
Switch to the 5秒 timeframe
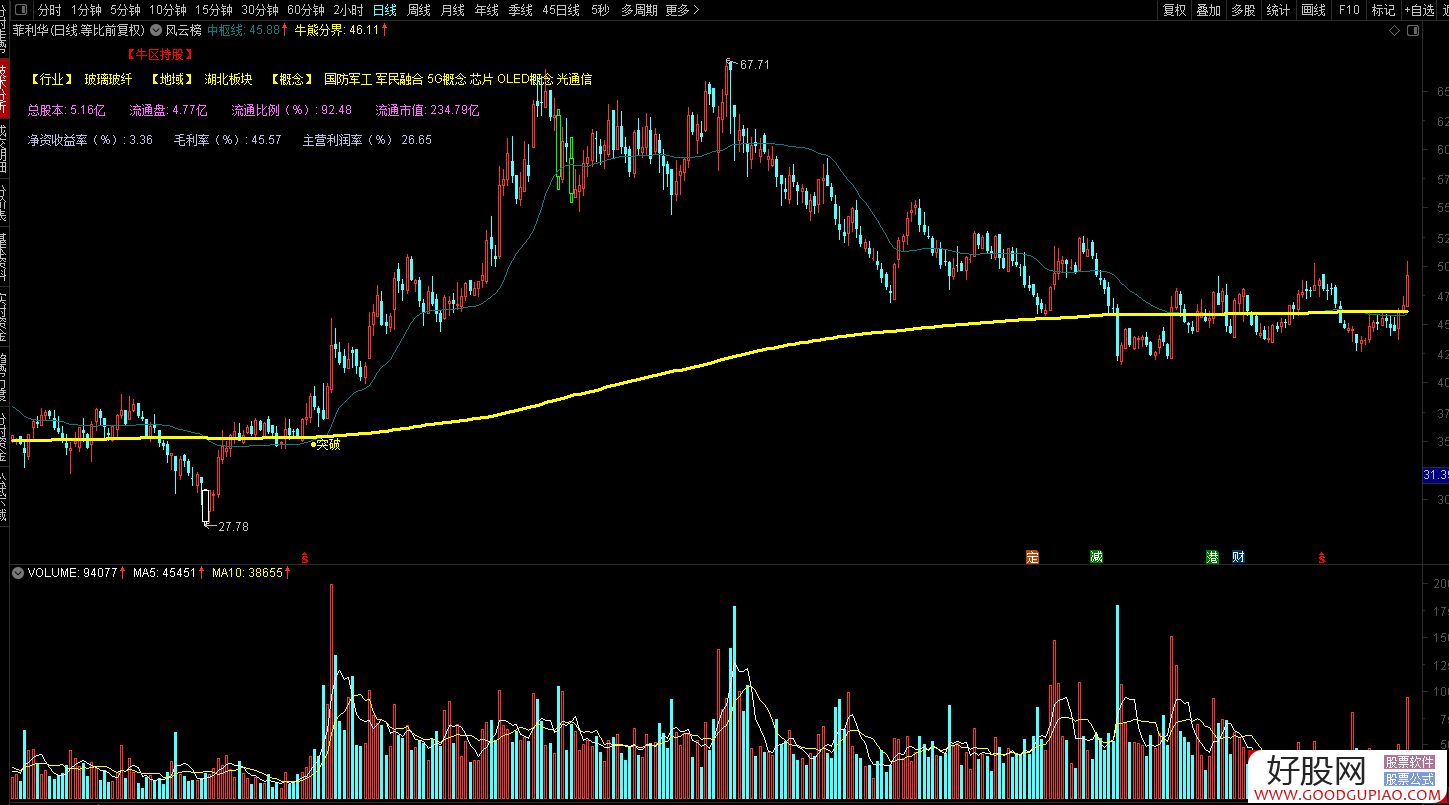click(x=600, y=10)
